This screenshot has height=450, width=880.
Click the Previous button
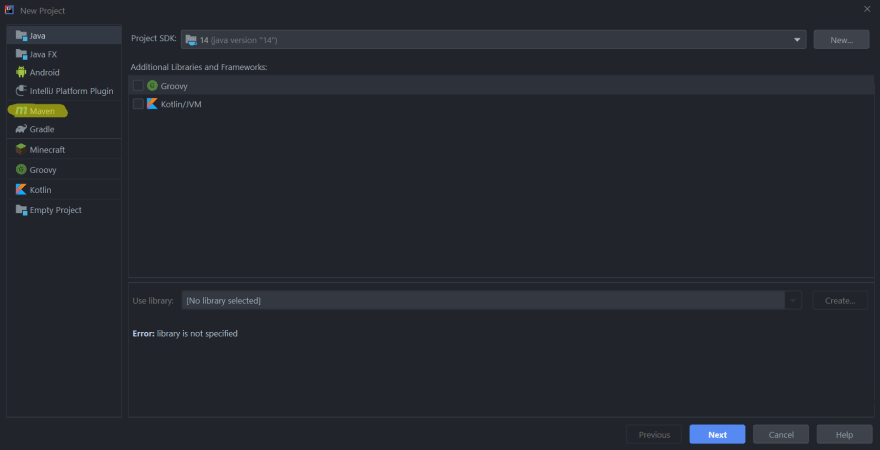[x=654, y=434]
